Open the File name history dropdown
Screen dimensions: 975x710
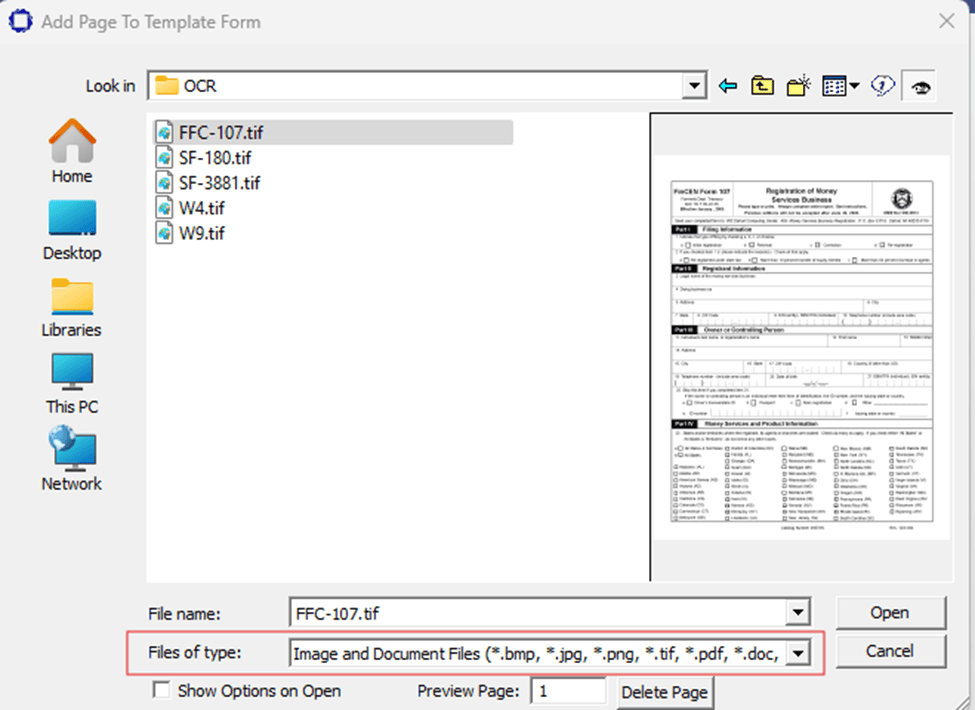(797, 612)
